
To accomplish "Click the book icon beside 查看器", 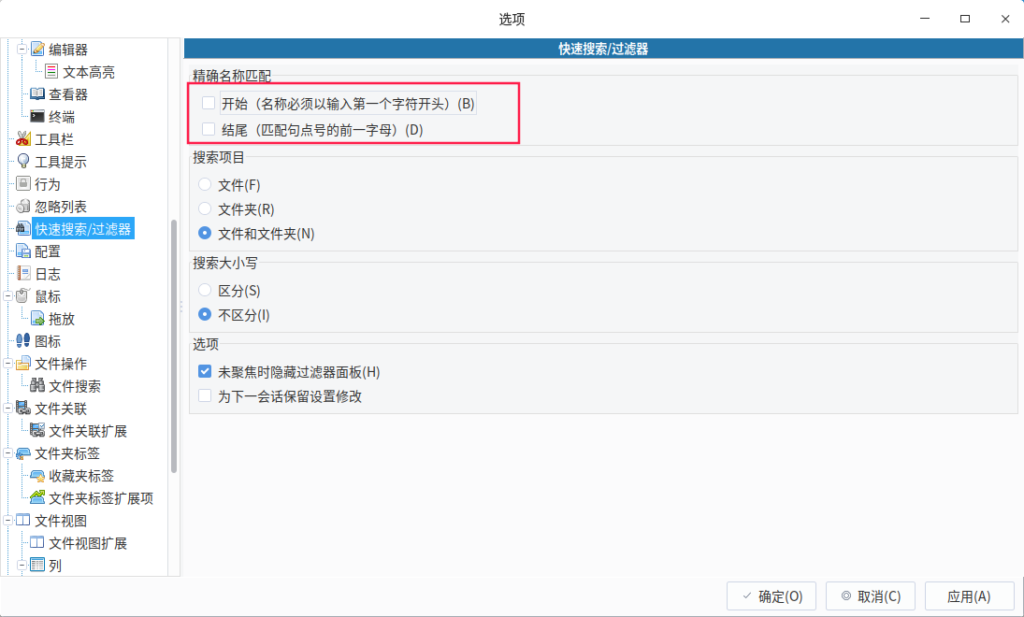I will (x=38, y=94).
